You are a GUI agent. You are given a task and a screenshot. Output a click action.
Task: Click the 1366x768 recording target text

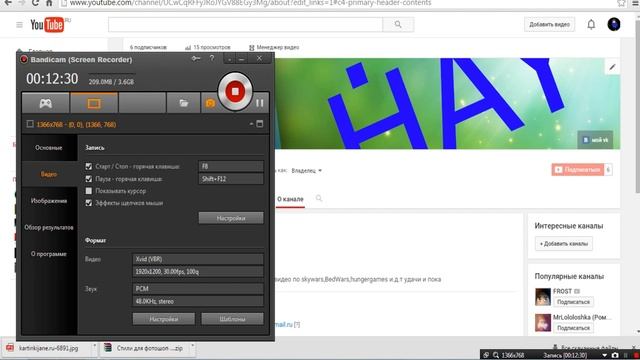[76, 124]
